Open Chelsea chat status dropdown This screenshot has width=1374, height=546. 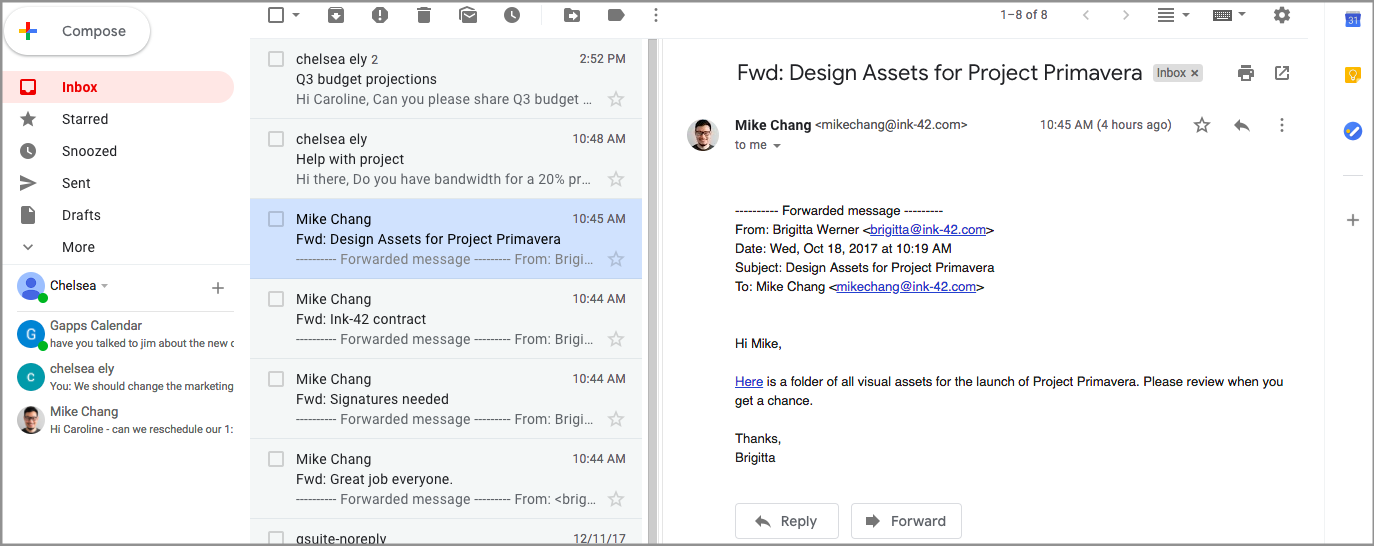105,286
